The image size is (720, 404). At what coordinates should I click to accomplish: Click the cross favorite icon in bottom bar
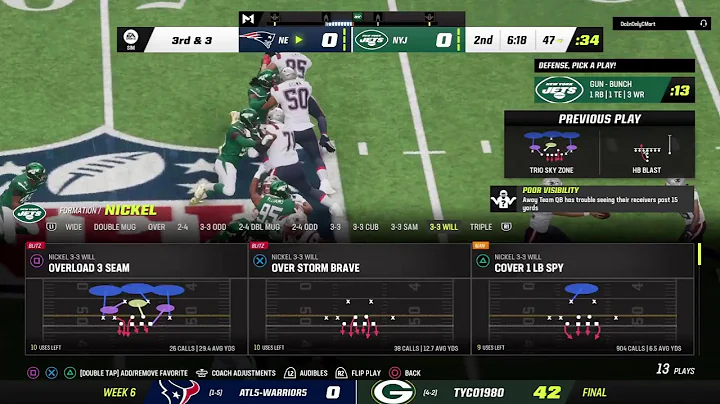[x=51, y=373]
